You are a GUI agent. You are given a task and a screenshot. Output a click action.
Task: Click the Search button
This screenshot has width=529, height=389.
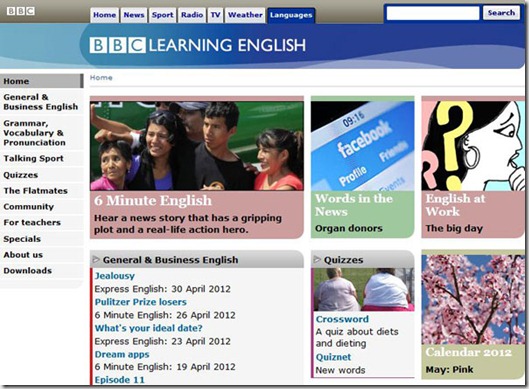[501, 13]
